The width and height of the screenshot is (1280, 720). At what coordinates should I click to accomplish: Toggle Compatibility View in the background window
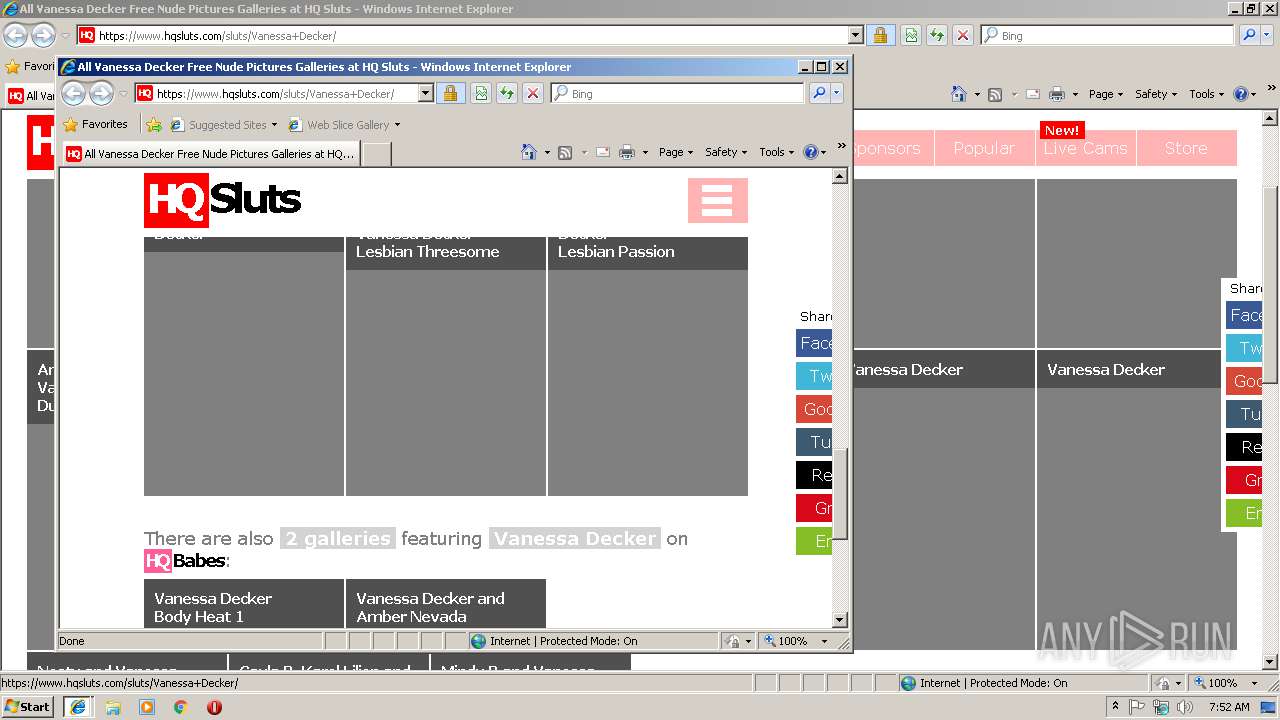click(911, 35)
